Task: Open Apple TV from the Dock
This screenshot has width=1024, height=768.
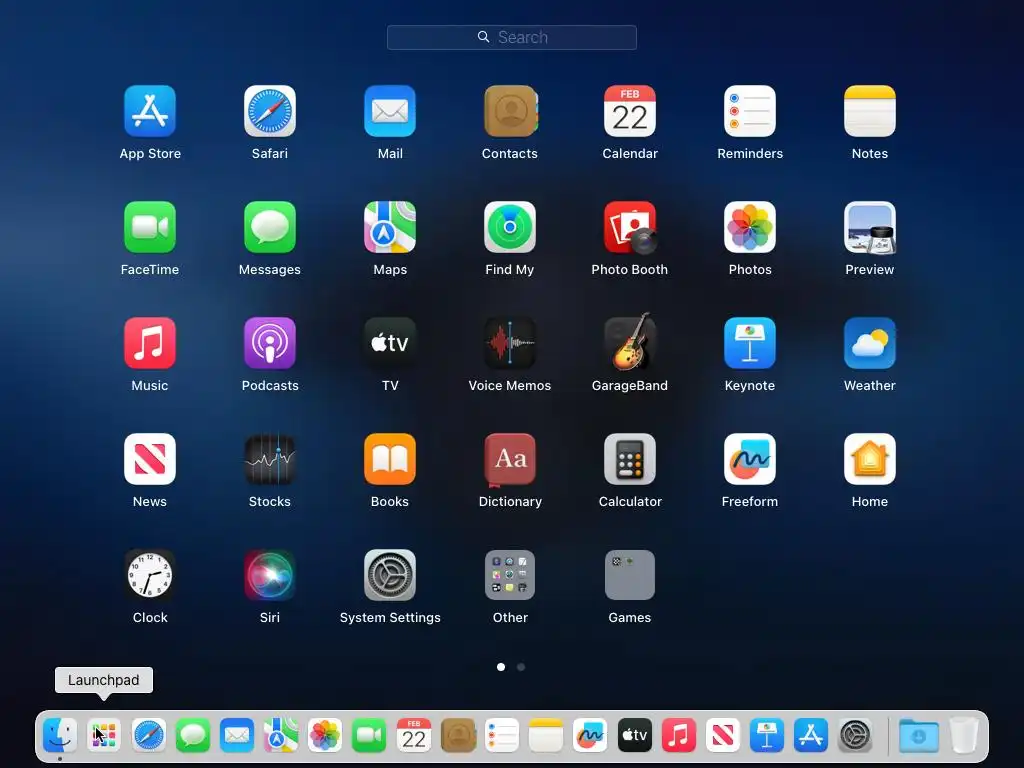Action: click(x=634, y=735)
